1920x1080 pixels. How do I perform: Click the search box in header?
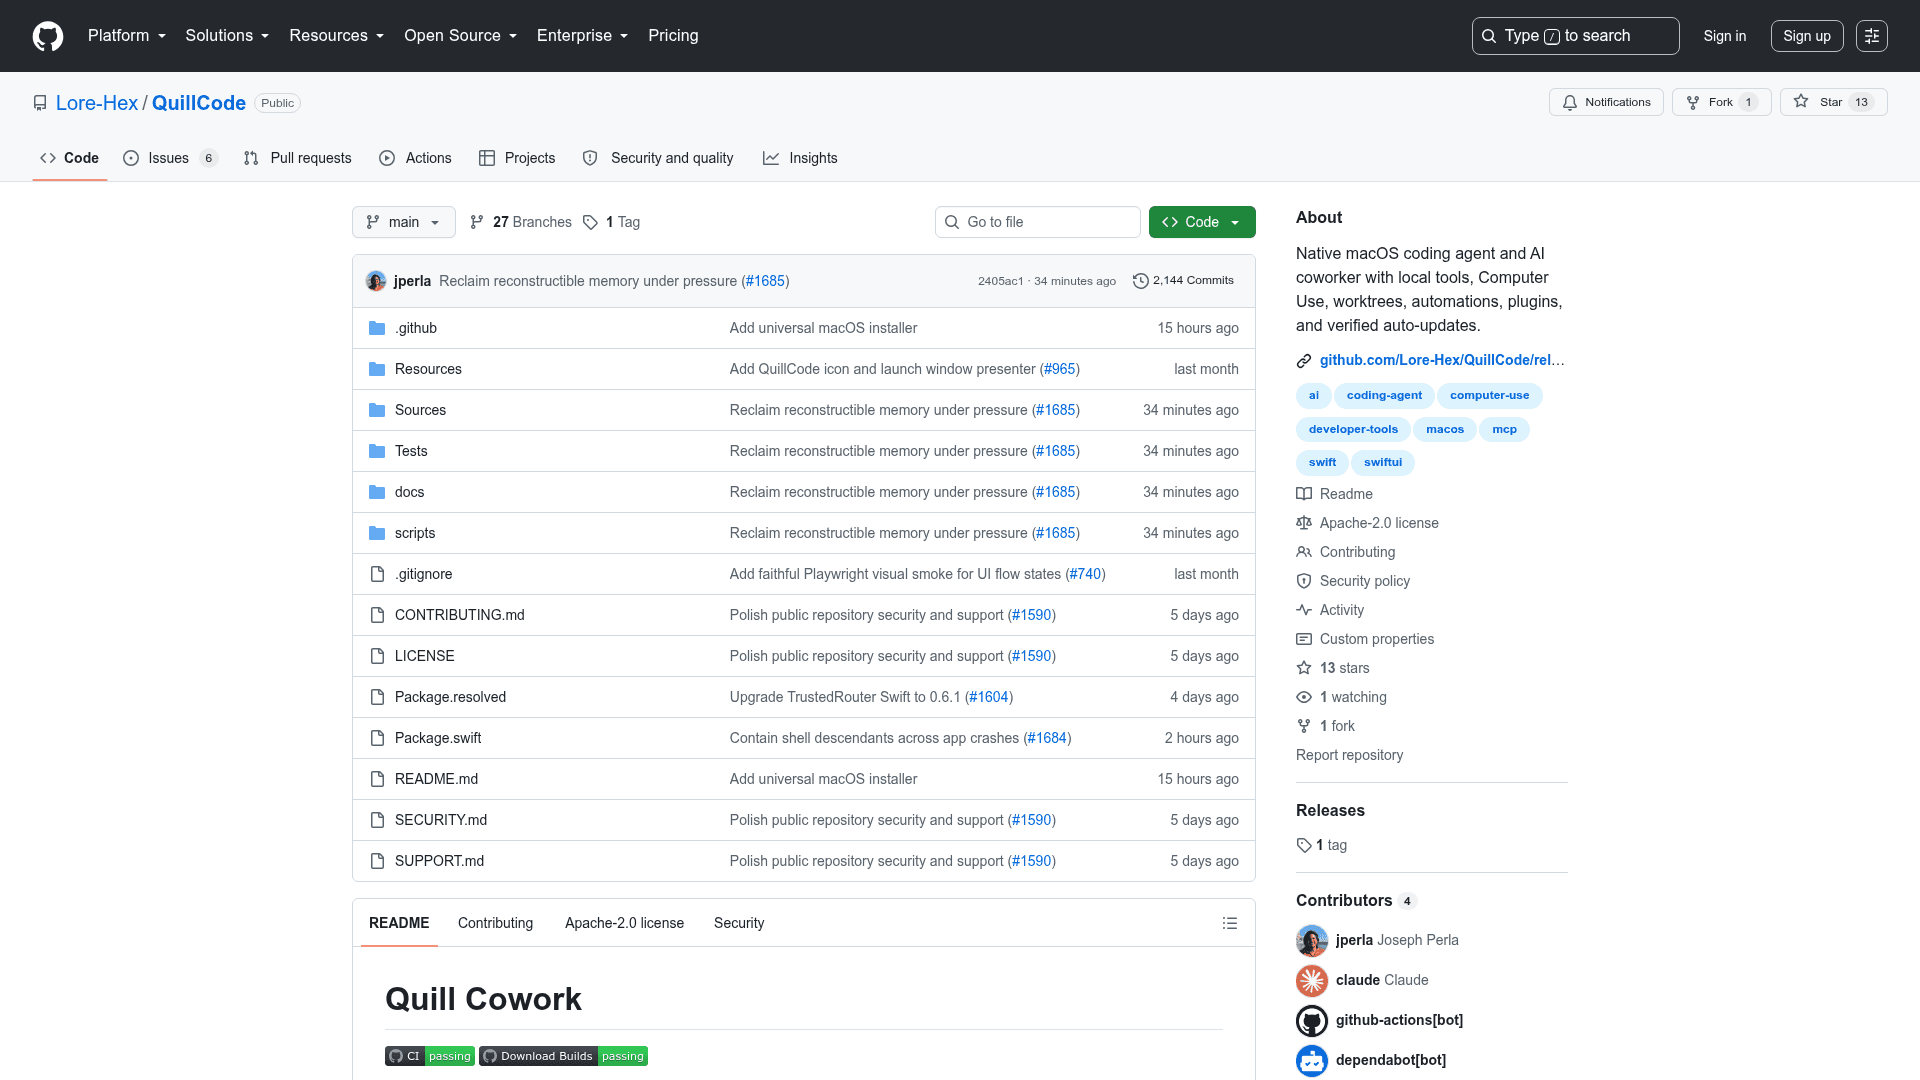(x=1575, y=36)
